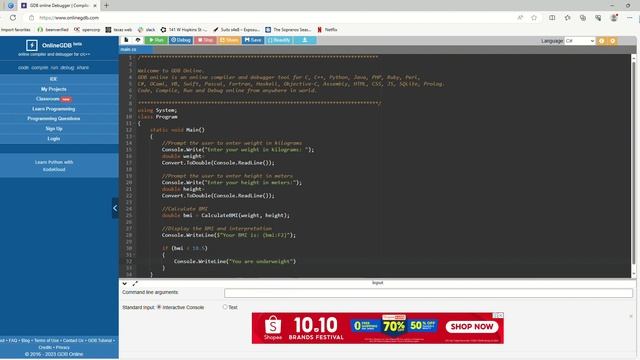The height and width of the screenshot is (360, 640).
Task: Collapse the input panel with down chevron
Action: (x=124, y=283)
